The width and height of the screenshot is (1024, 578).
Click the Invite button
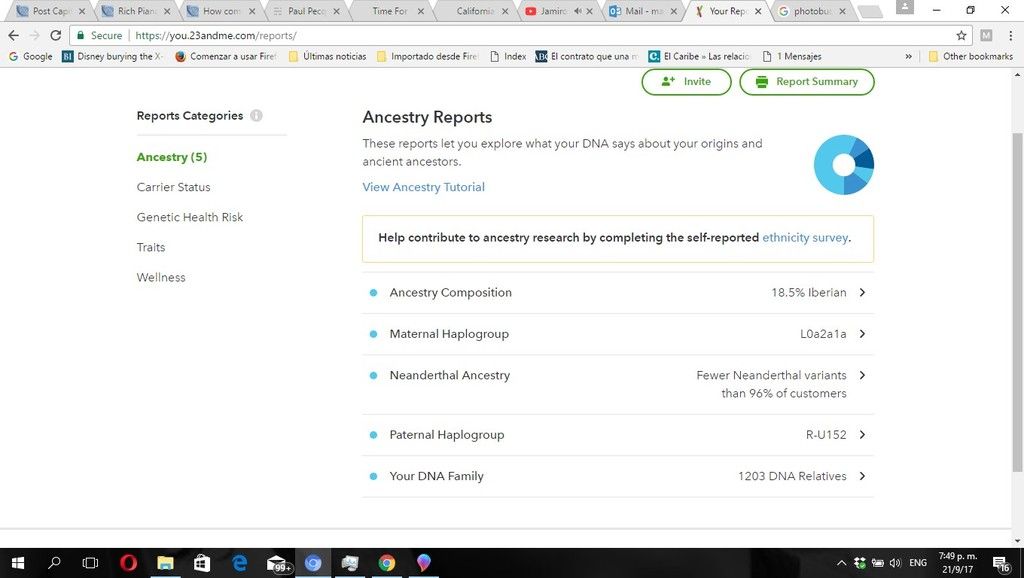[686, 82]
